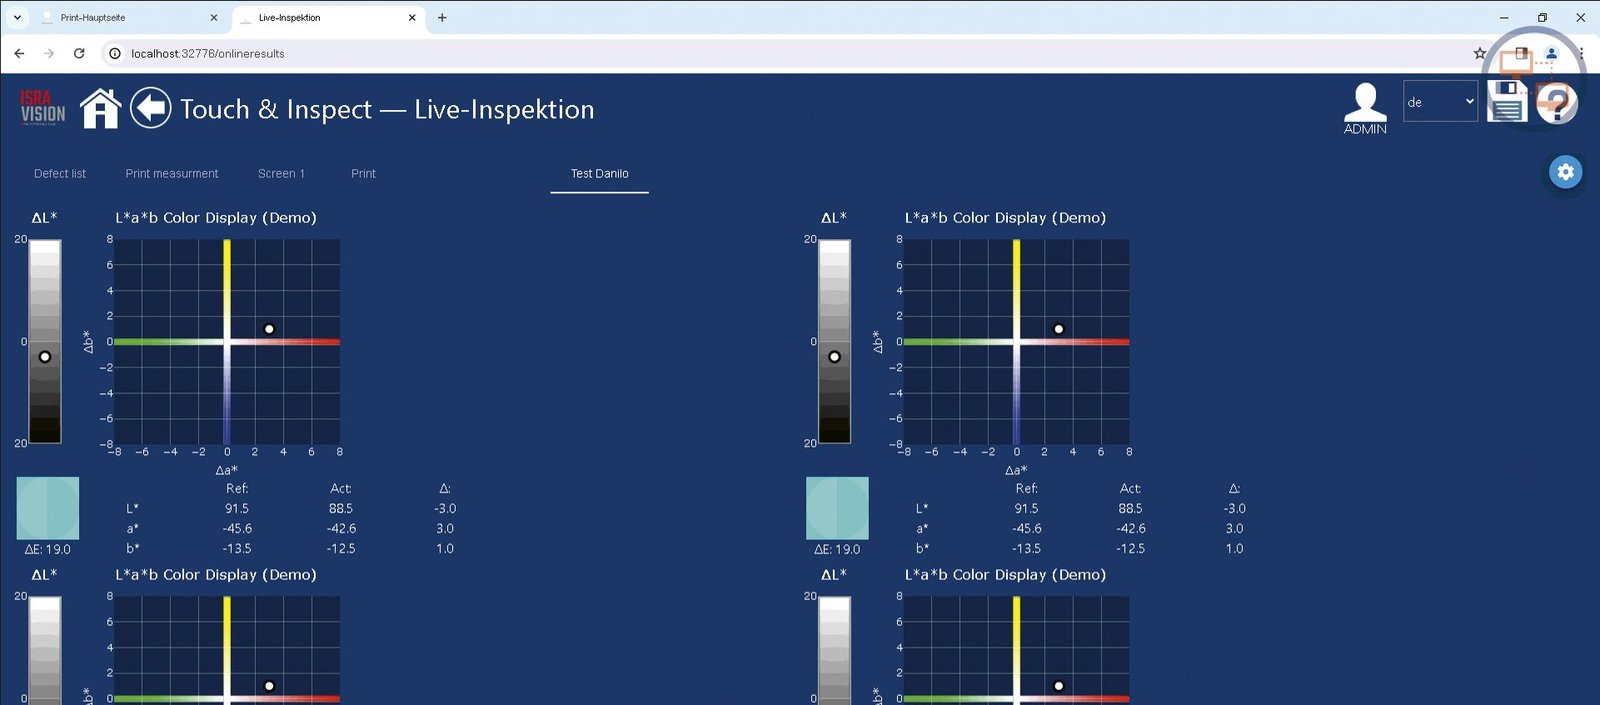Image resolution: width=1600 pixels, height=705 pixels.
Task: Click Ref value 91.5 in upper-left panel
Action: pos(237,509)
